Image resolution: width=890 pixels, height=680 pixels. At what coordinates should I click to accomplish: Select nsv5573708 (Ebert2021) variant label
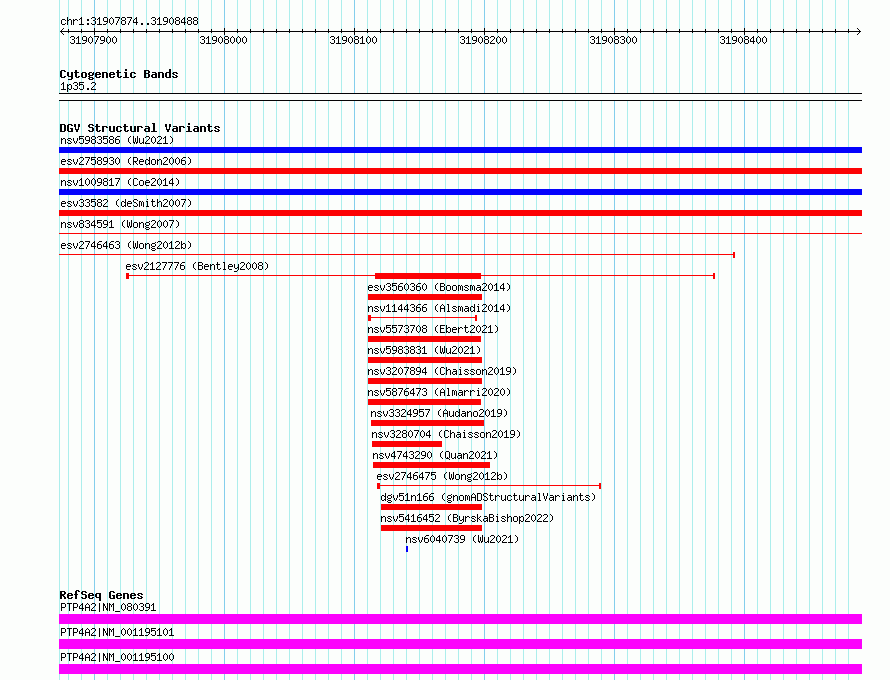pyautogui.click(x=433, y=329)
